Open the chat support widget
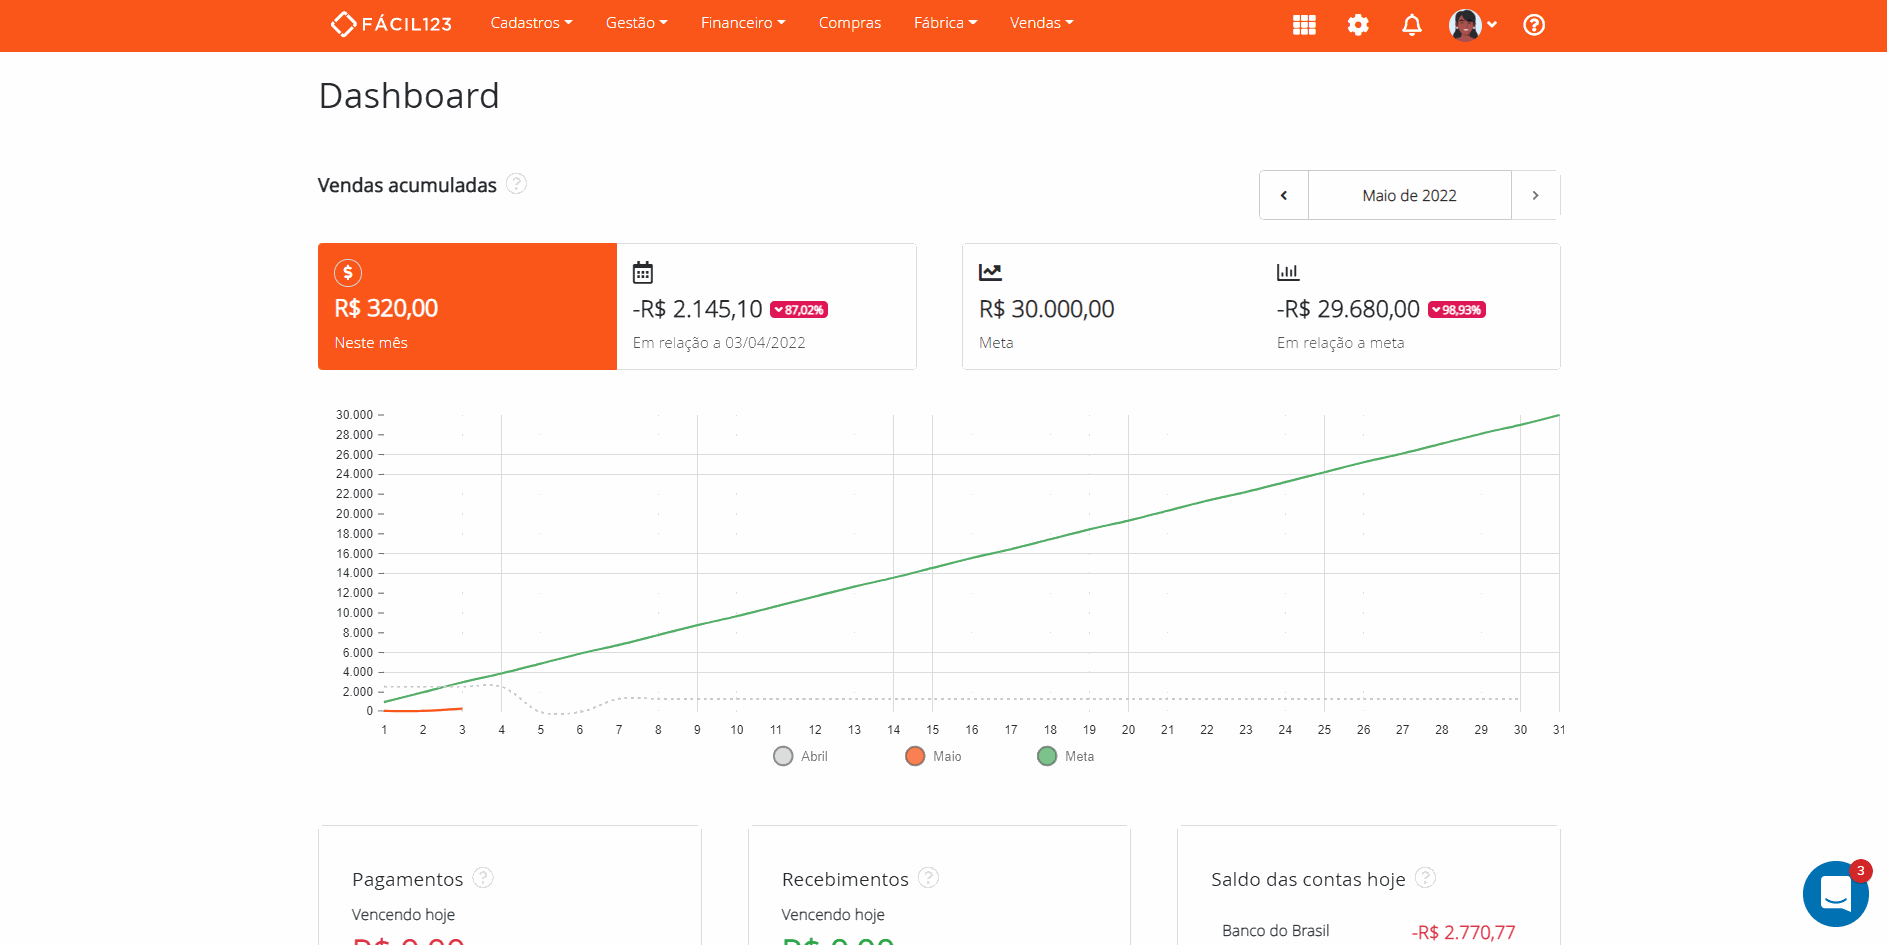The height and width of the screenshot is (945, 1887). [1835, 893]
